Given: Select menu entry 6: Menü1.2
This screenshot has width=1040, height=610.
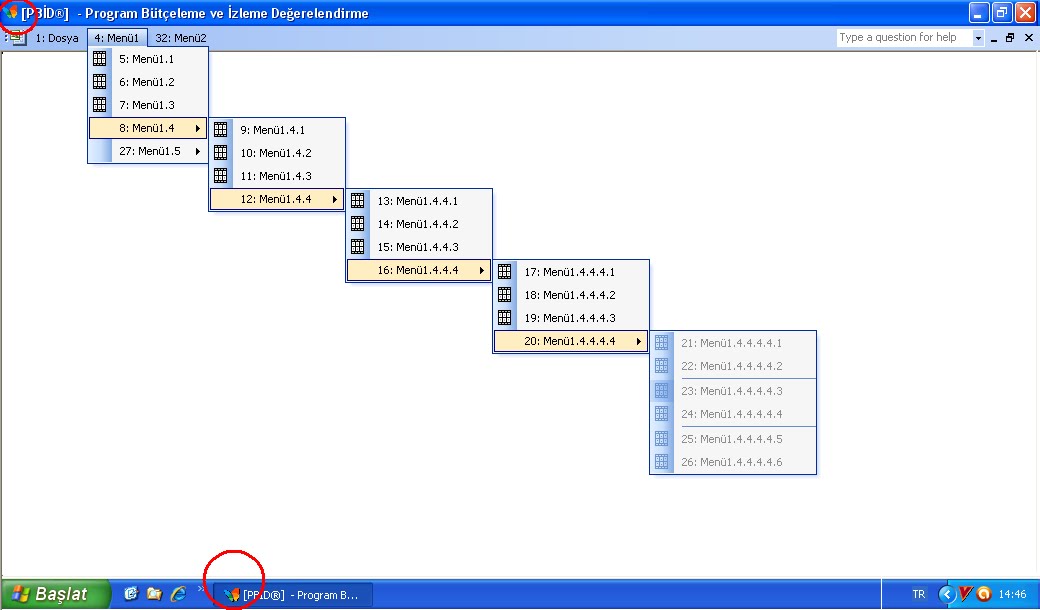Looking at the screenshot, I should (x=148, y=82).
